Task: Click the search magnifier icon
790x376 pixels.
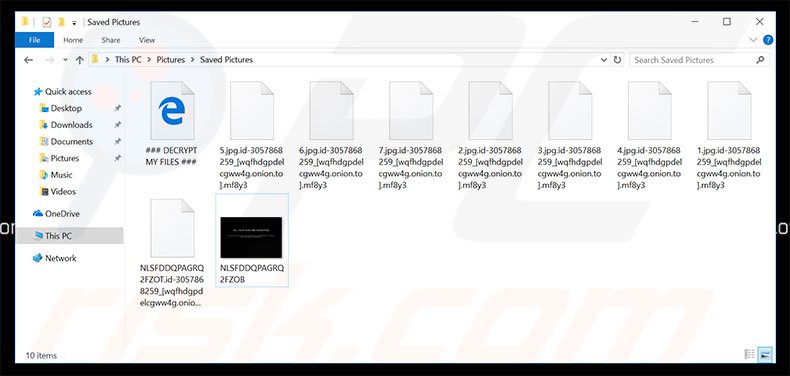Action: (x=760, y=59)
